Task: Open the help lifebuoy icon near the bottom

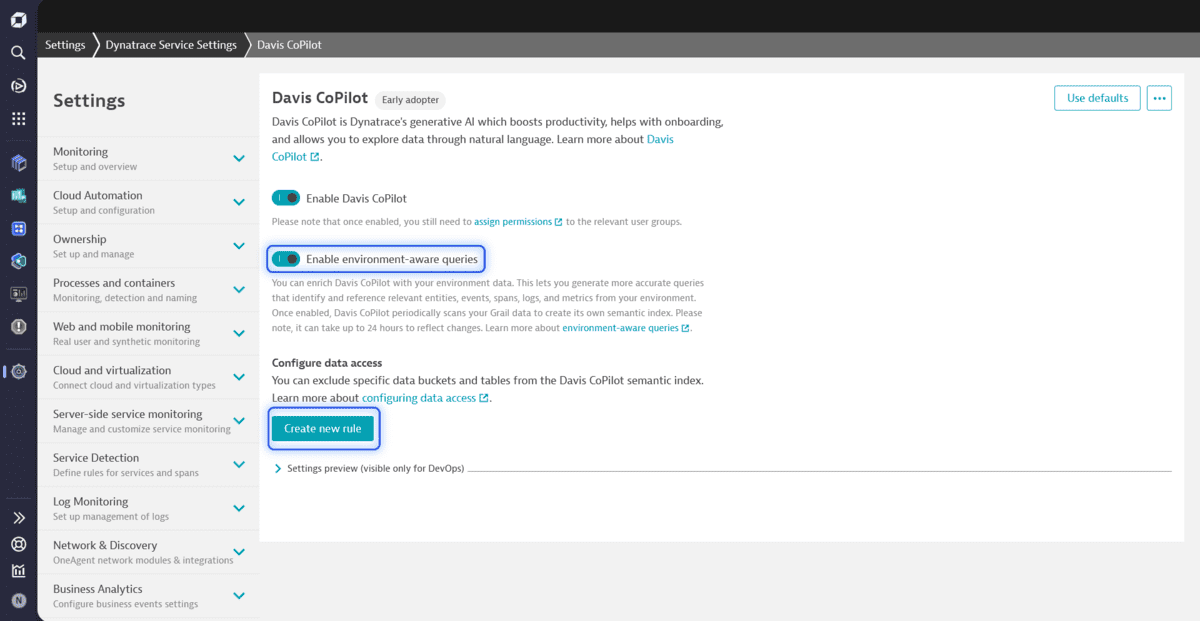Action: click(x=17, y=545)
